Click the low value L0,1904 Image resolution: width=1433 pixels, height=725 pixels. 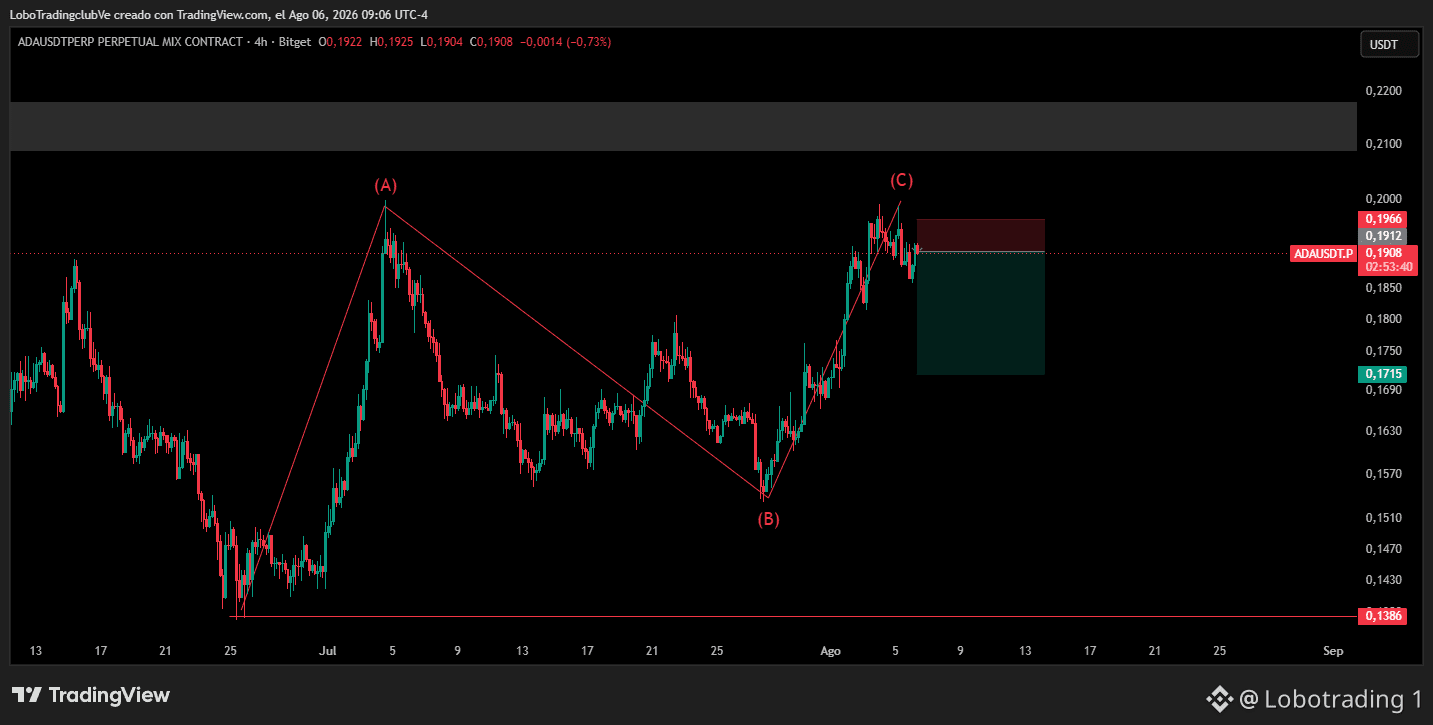tap(441, 42)
